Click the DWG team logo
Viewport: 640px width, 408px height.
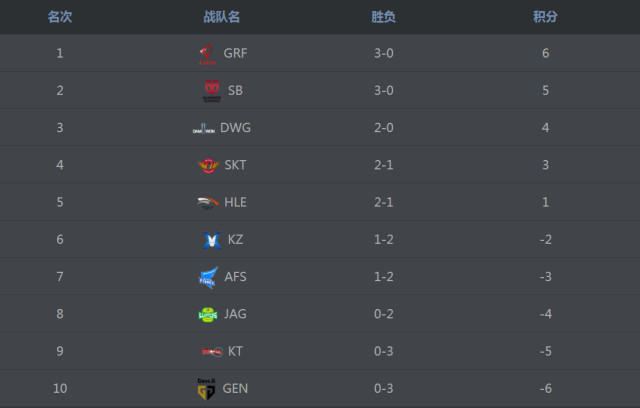[203, 128]
